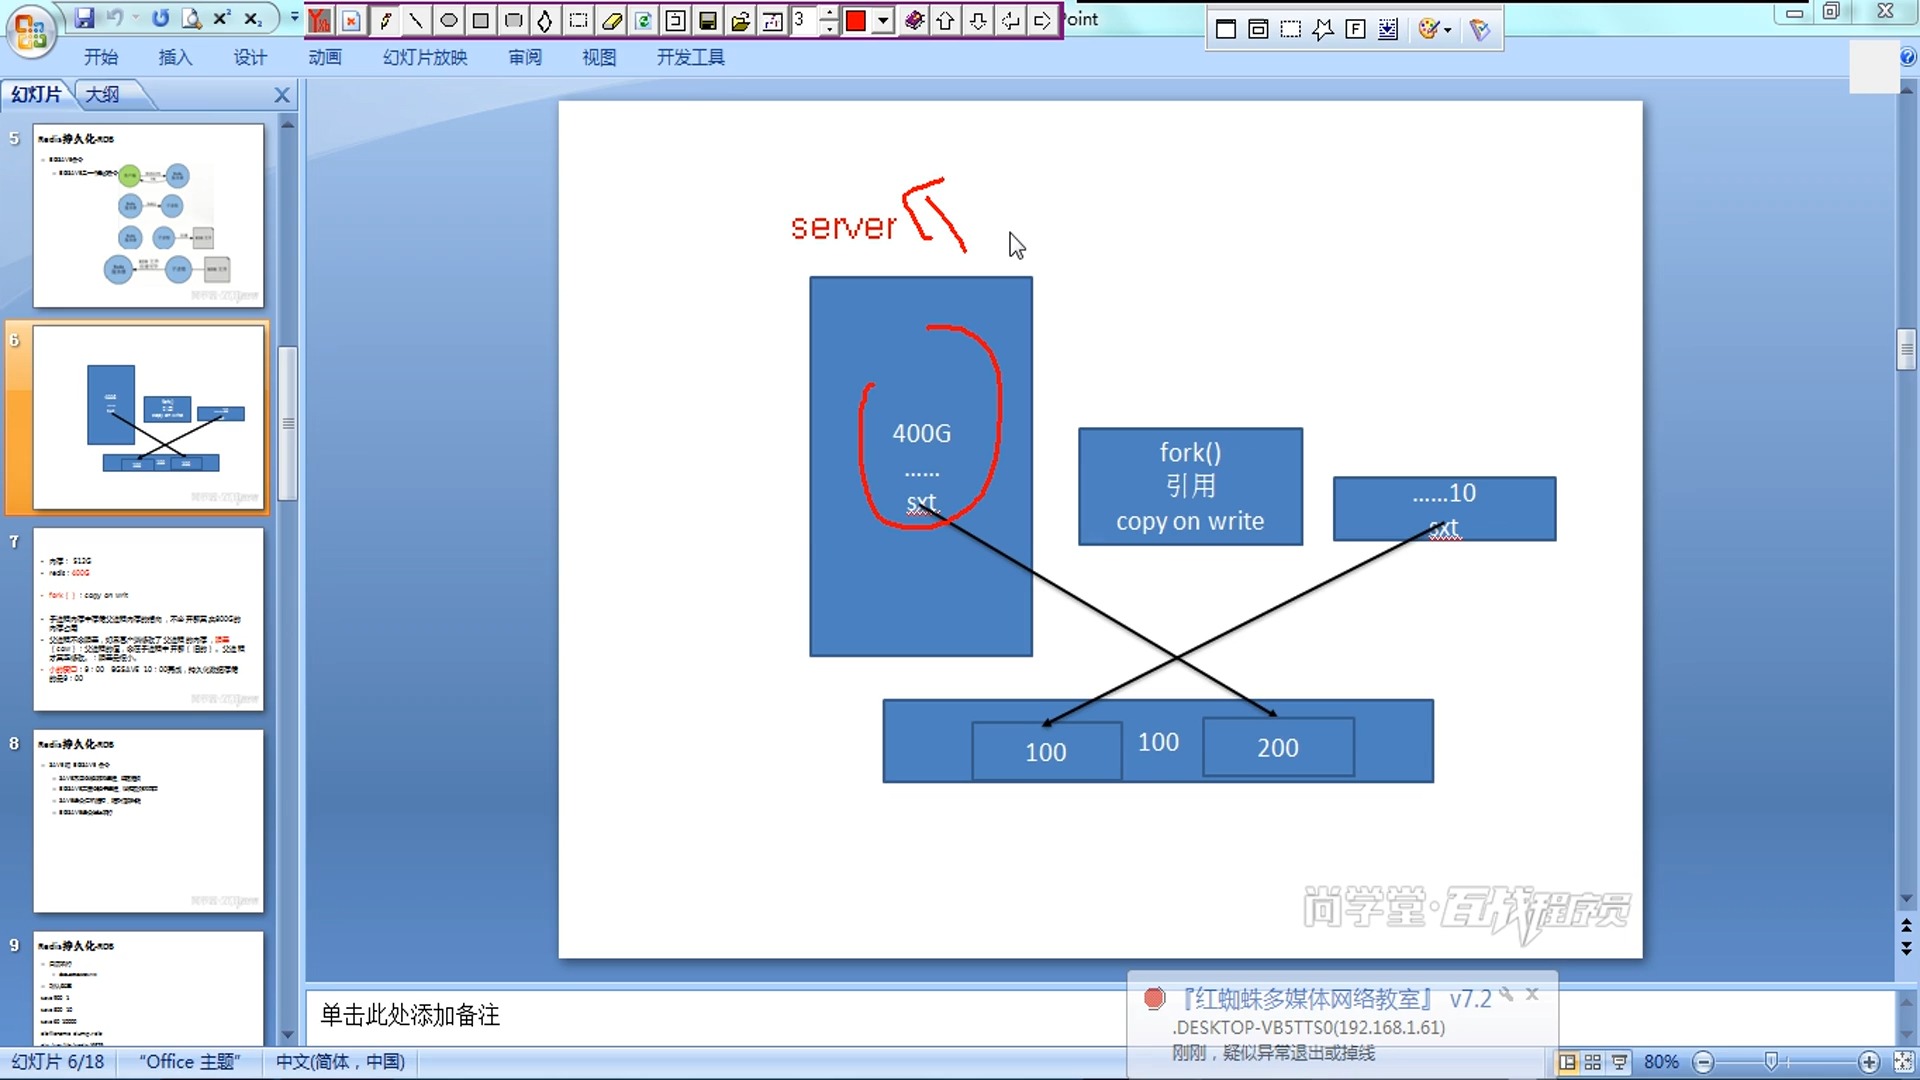Screen dimensions: 1920x1080
Task: Open the 审阅 ribbon tab
Action: [525, 57]
